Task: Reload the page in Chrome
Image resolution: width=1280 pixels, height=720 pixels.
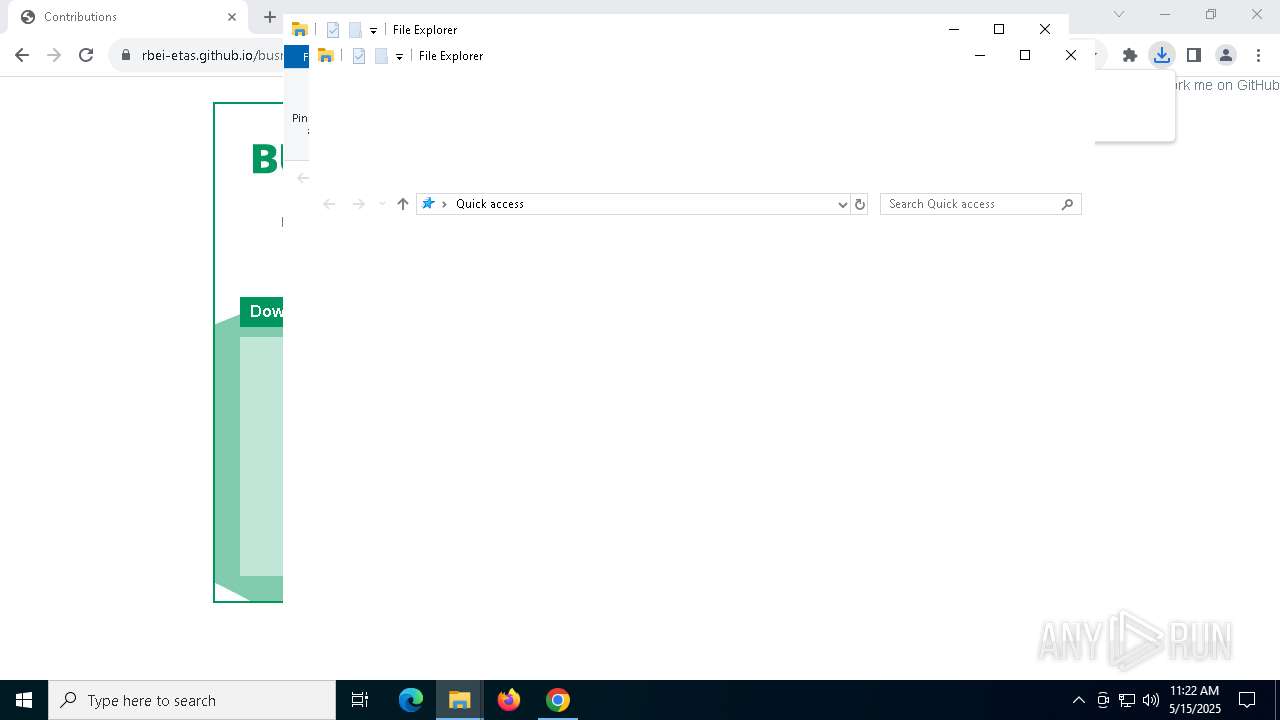Action: click(x=86, y=55)
